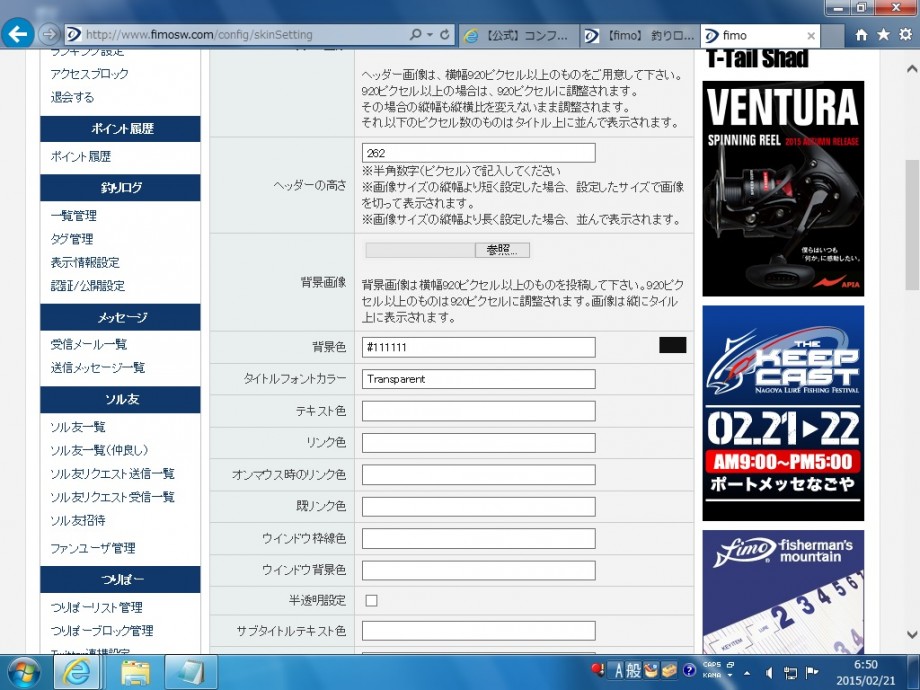Open the 受信メール一覧 link
The height and width of the screenshot is (690, 920).
89,344
